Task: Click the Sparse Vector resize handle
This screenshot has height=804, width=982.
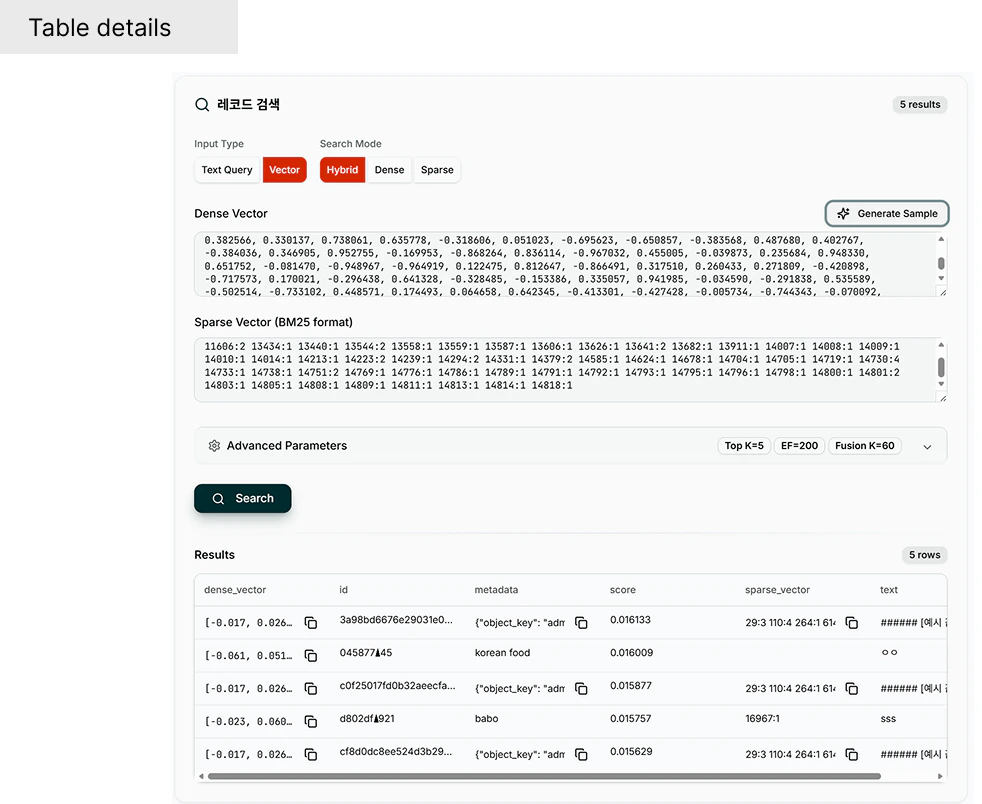Action: [x=943, y=398]
